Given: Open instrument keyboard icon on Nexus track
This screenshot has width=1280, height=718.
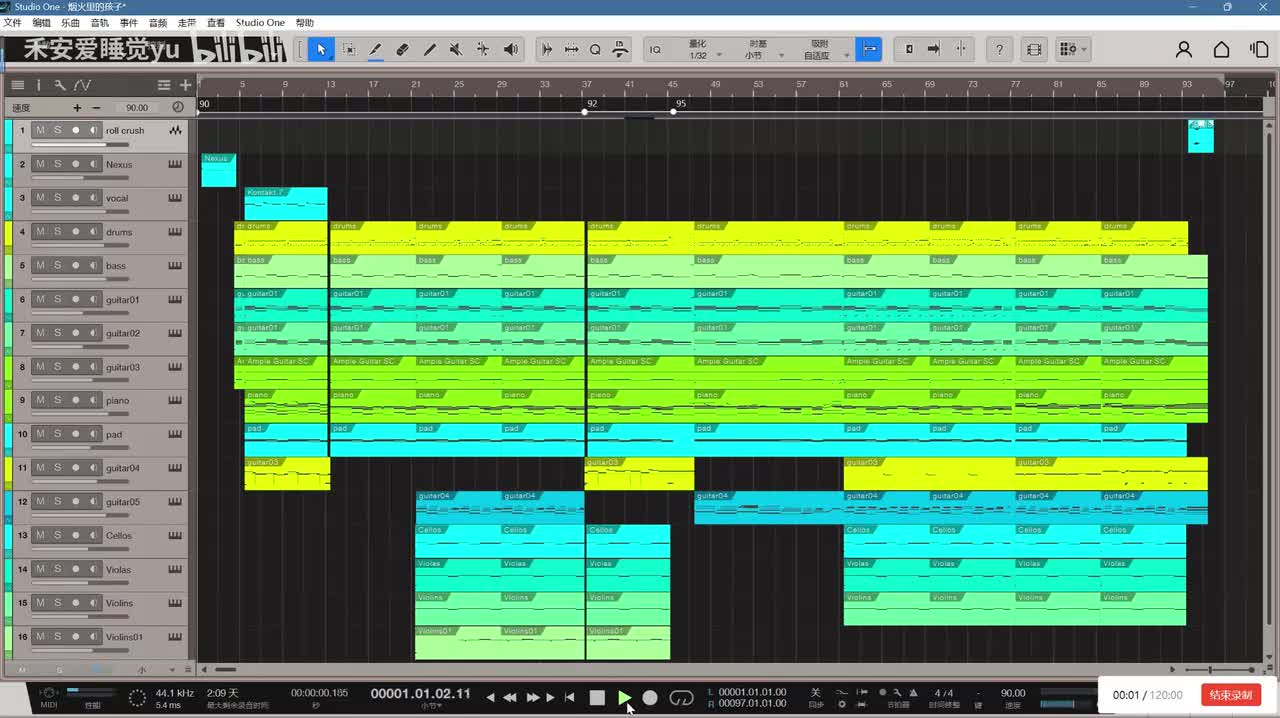Looking at the screenshot, I should (176, 164).
